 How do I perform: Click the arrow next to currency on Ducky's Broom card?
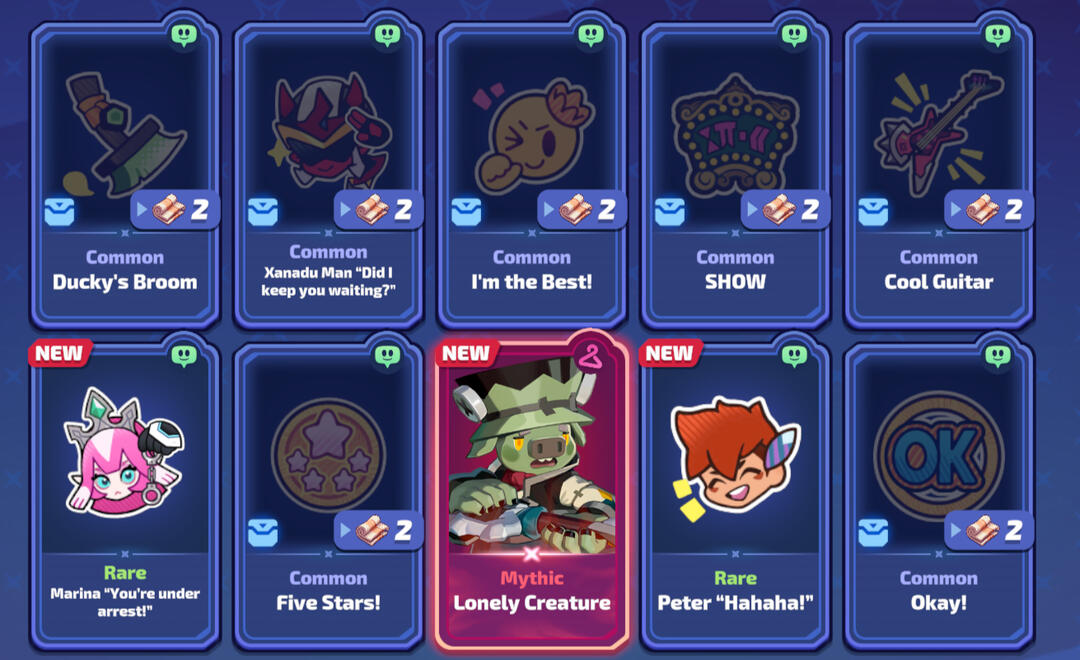(141, 209)
